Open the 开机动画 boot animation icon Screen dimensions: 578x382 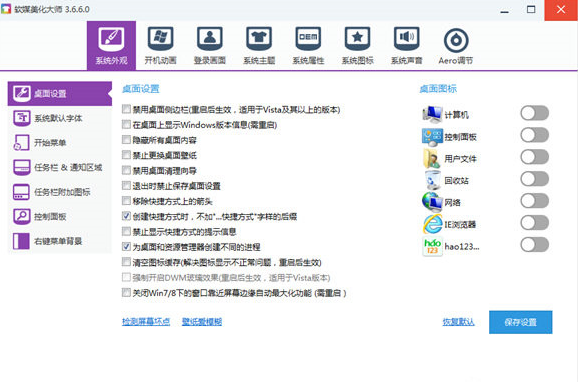[160, 45]
